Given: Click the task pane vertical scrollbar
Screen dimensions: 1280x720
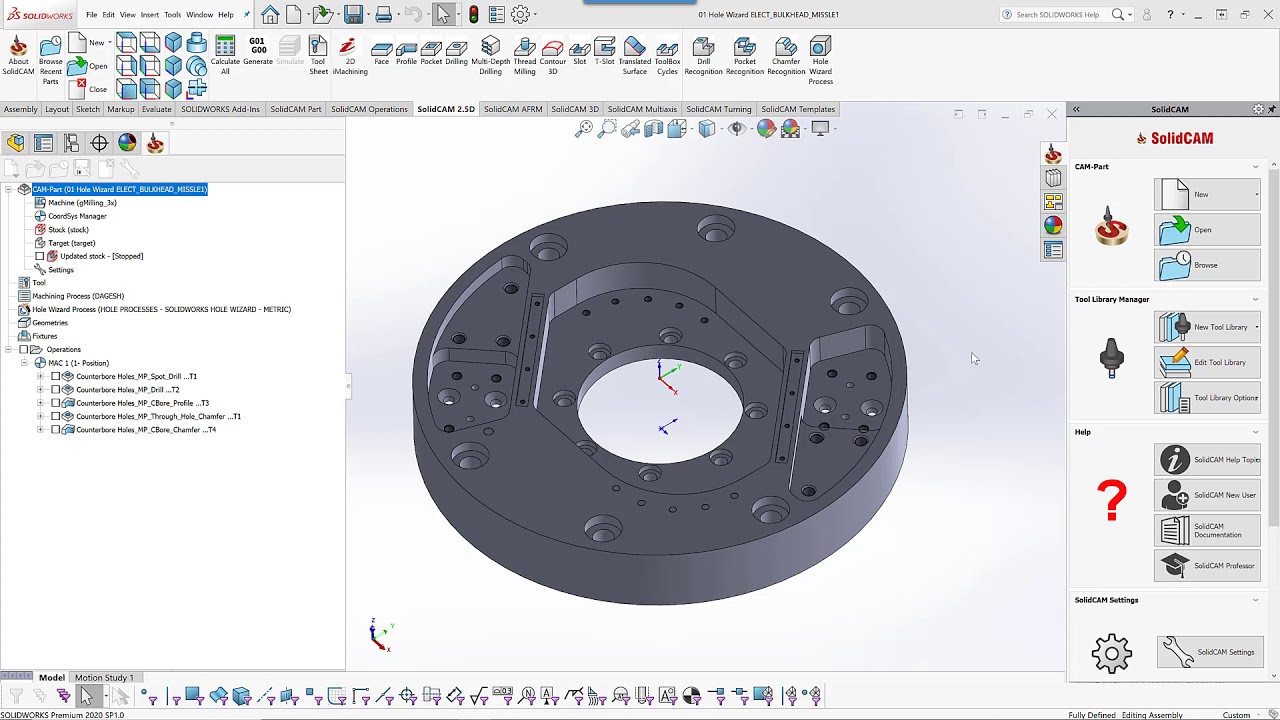Looking at the screenshot, I should [x=1274, y=350].
